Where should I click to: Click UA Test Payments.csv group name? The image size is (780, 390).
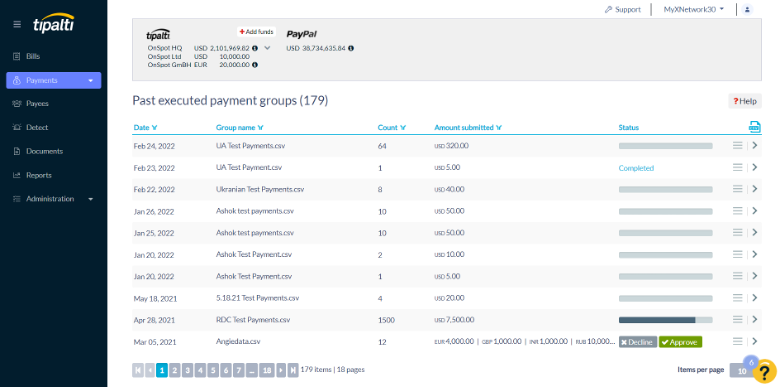click(250, 146)
